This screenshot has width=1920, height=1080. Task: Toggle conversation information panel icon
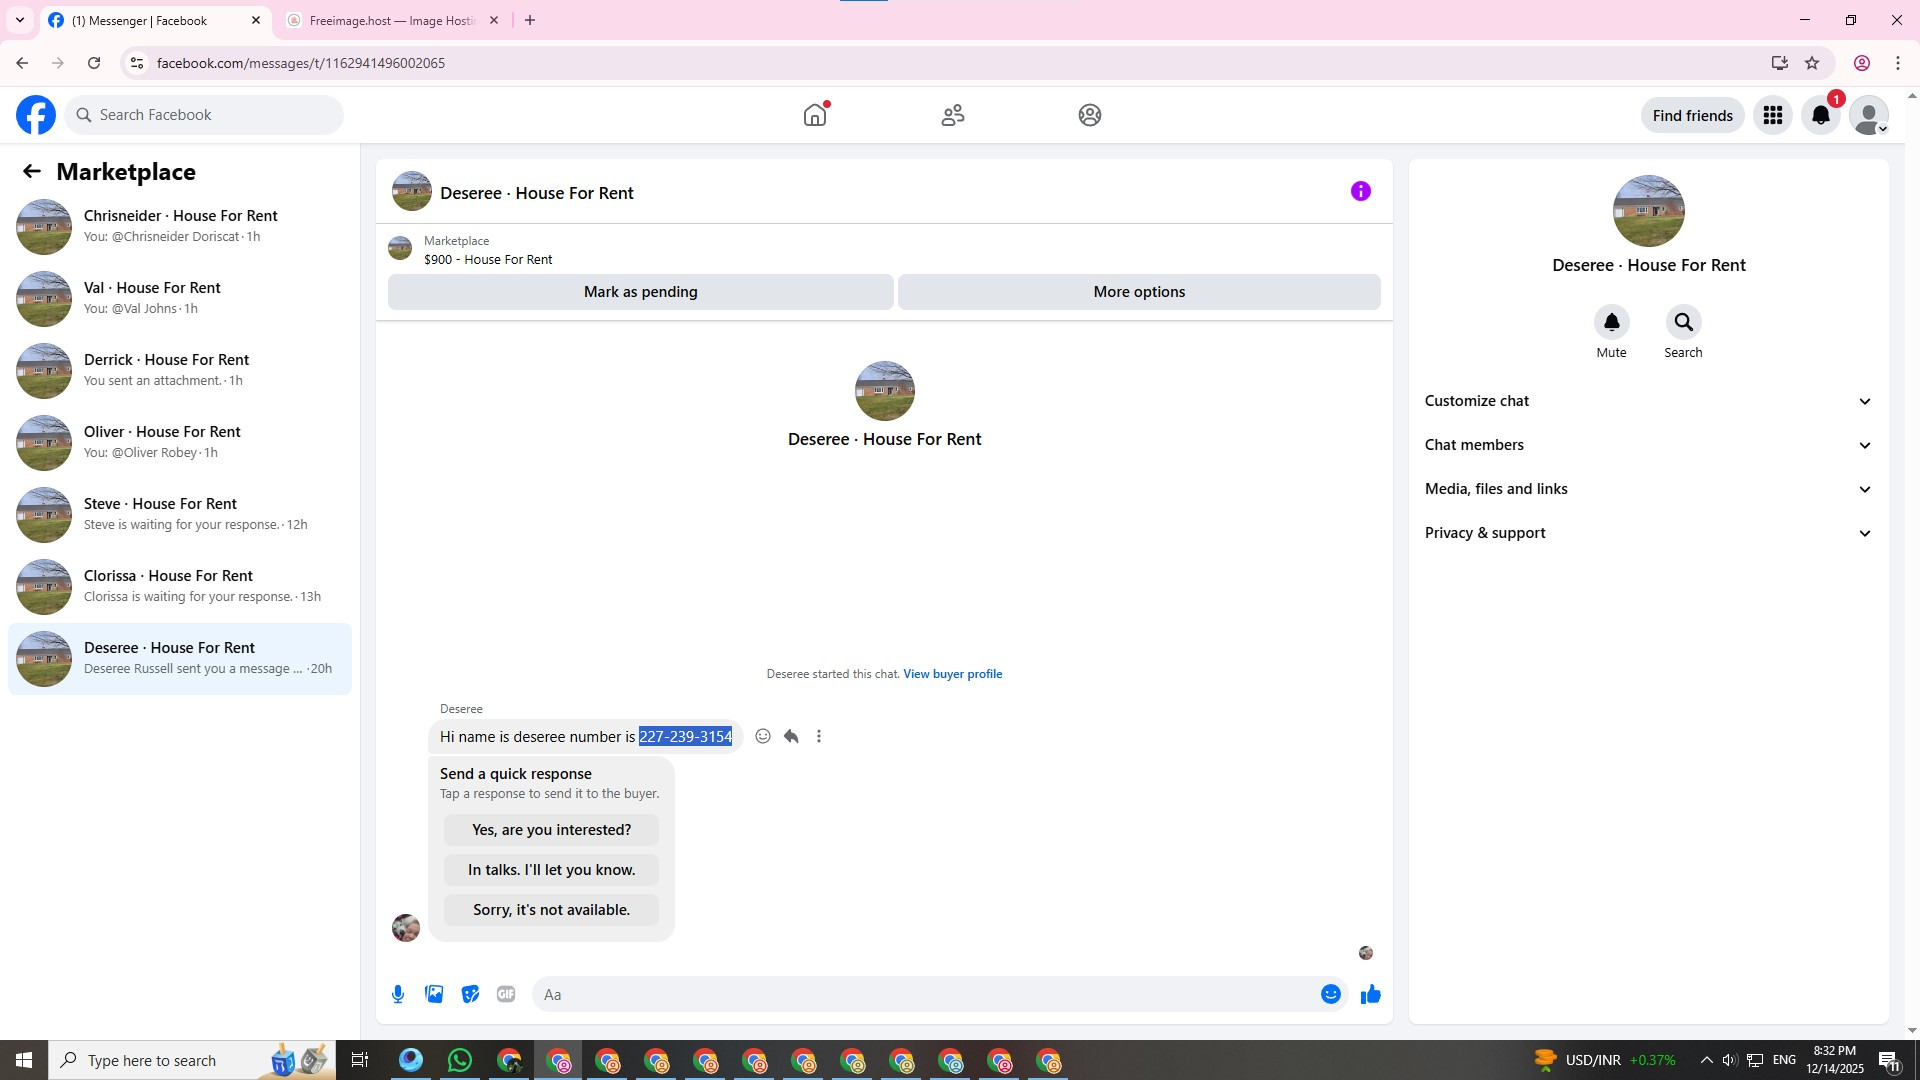point(1360,191)
